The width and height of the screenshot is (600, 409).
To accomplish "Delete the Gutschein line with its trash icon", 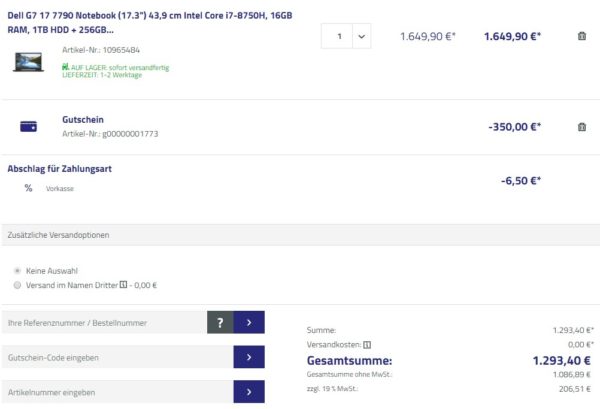I will pyautogui.click(x=582, y=127).
